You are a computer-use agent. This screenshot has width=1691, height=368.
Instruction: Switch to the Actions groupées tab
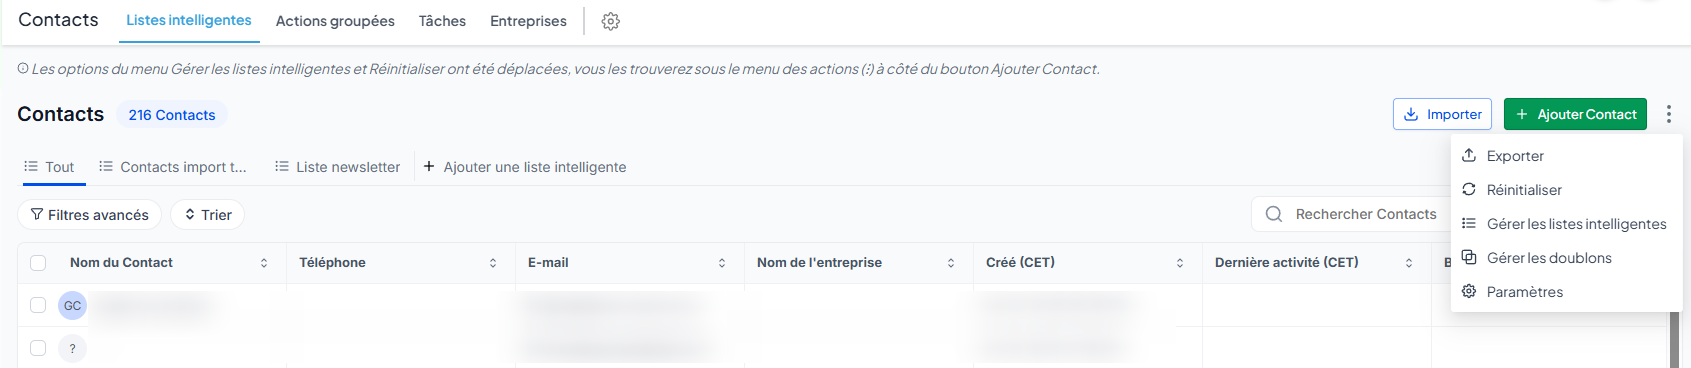(x=335, y=21)
